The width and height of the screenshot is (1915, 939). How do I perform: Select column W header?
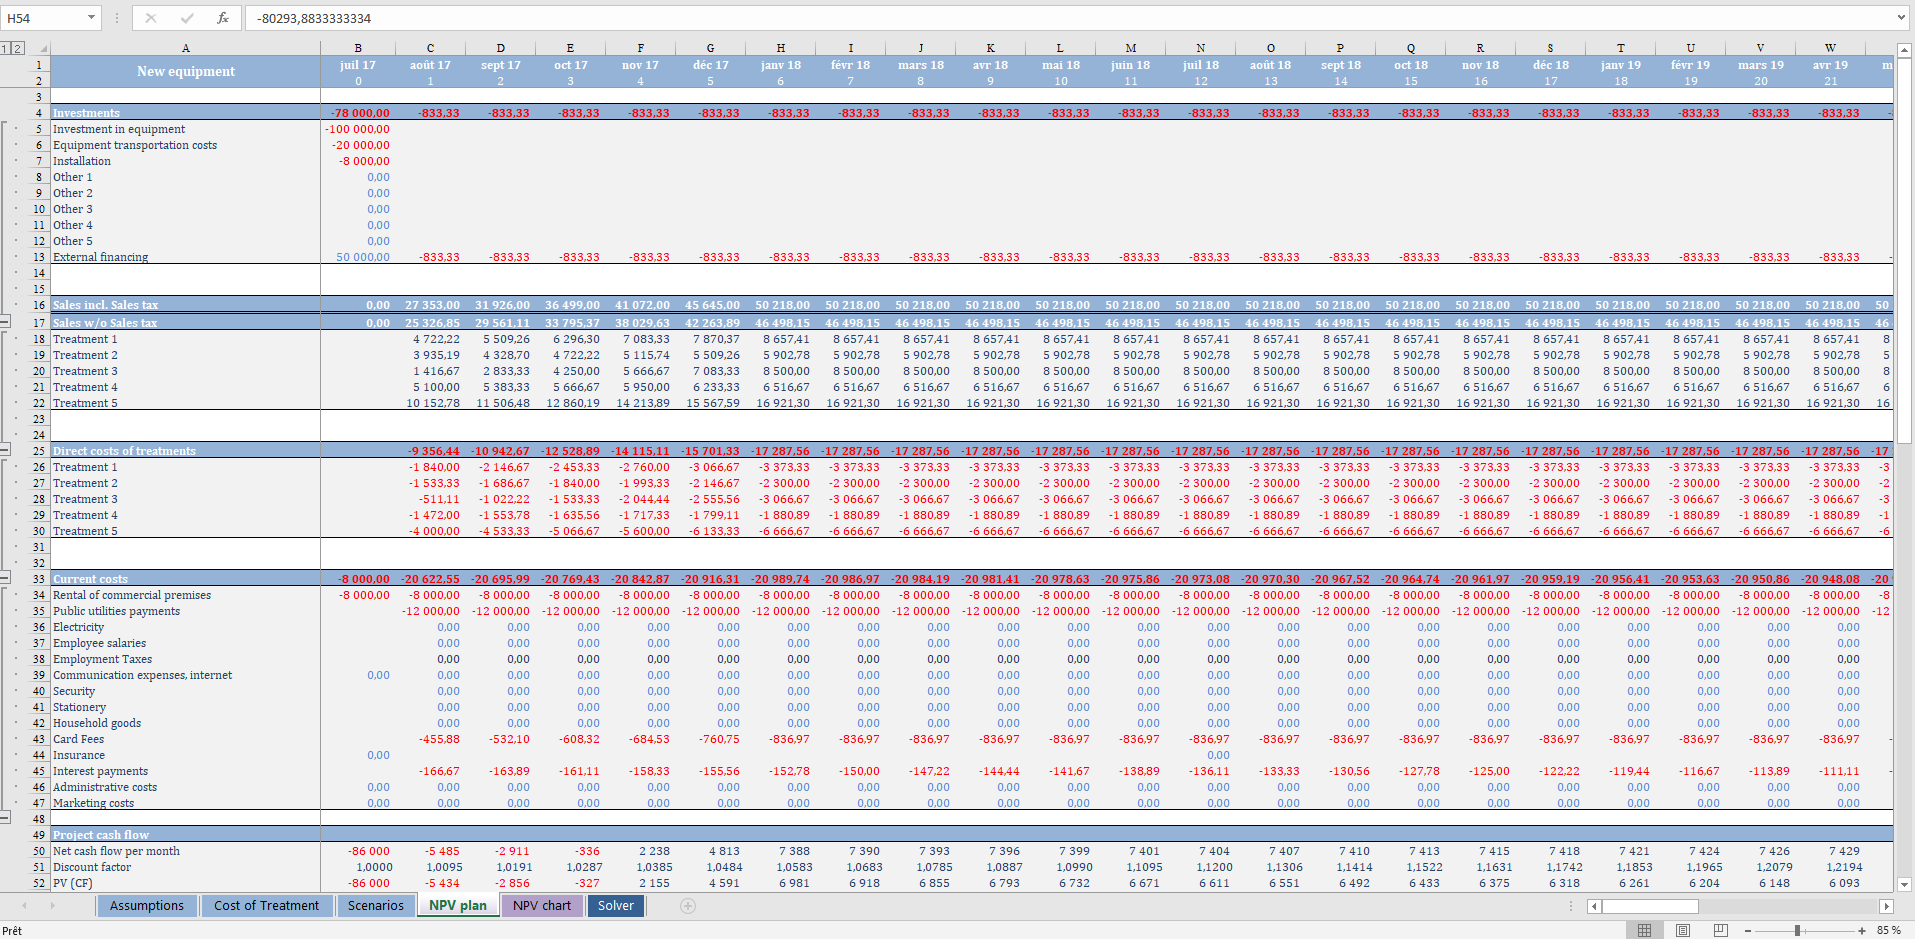click(x=1830, y=48)
